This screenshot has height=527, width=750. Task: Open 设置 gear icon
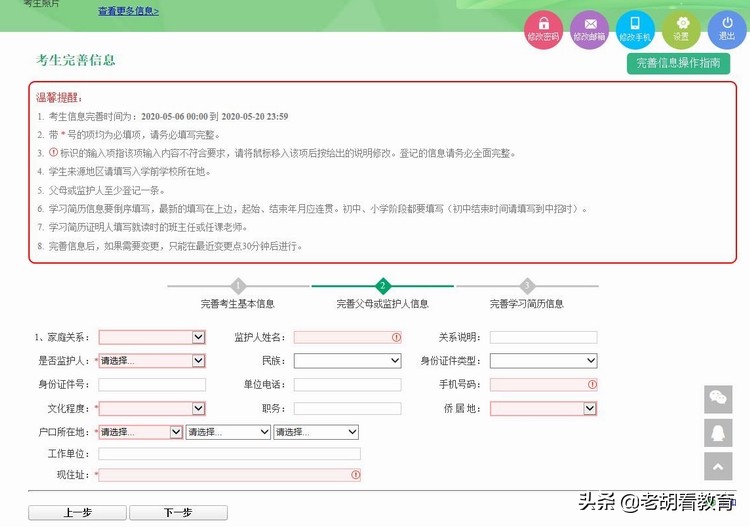681,30
